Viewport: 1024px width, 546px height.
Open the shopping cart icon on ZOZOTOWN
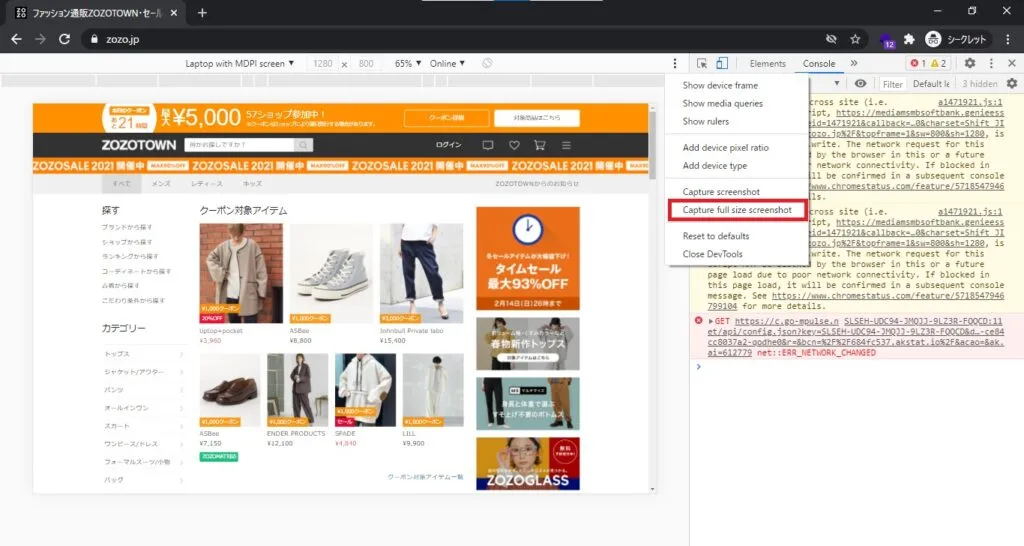(x=539, y=145)
